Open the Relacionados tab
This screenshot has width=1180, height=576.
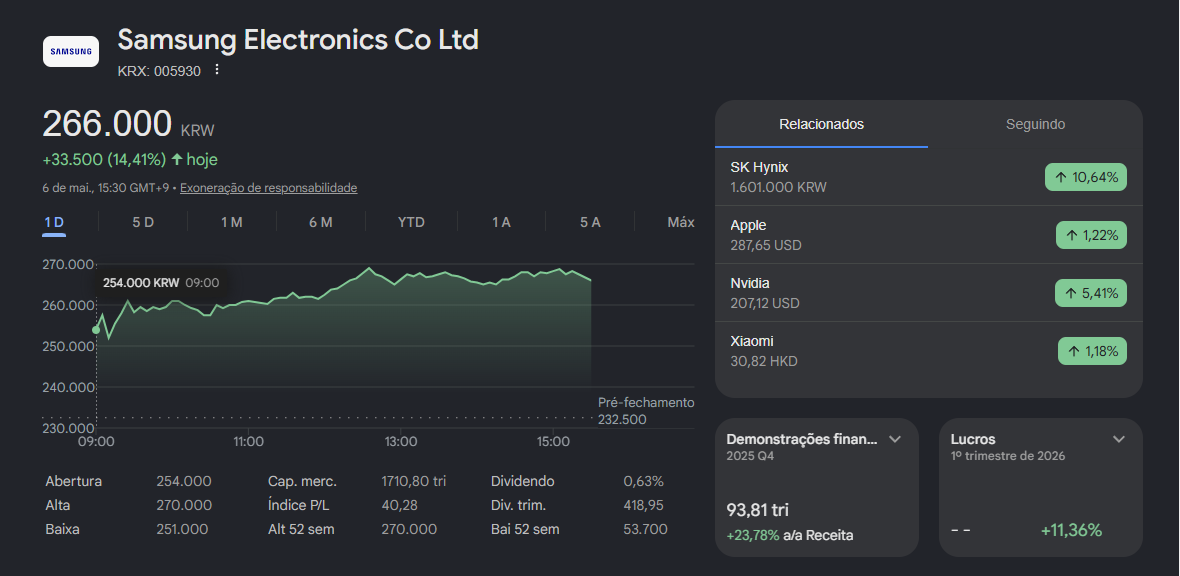821,124
